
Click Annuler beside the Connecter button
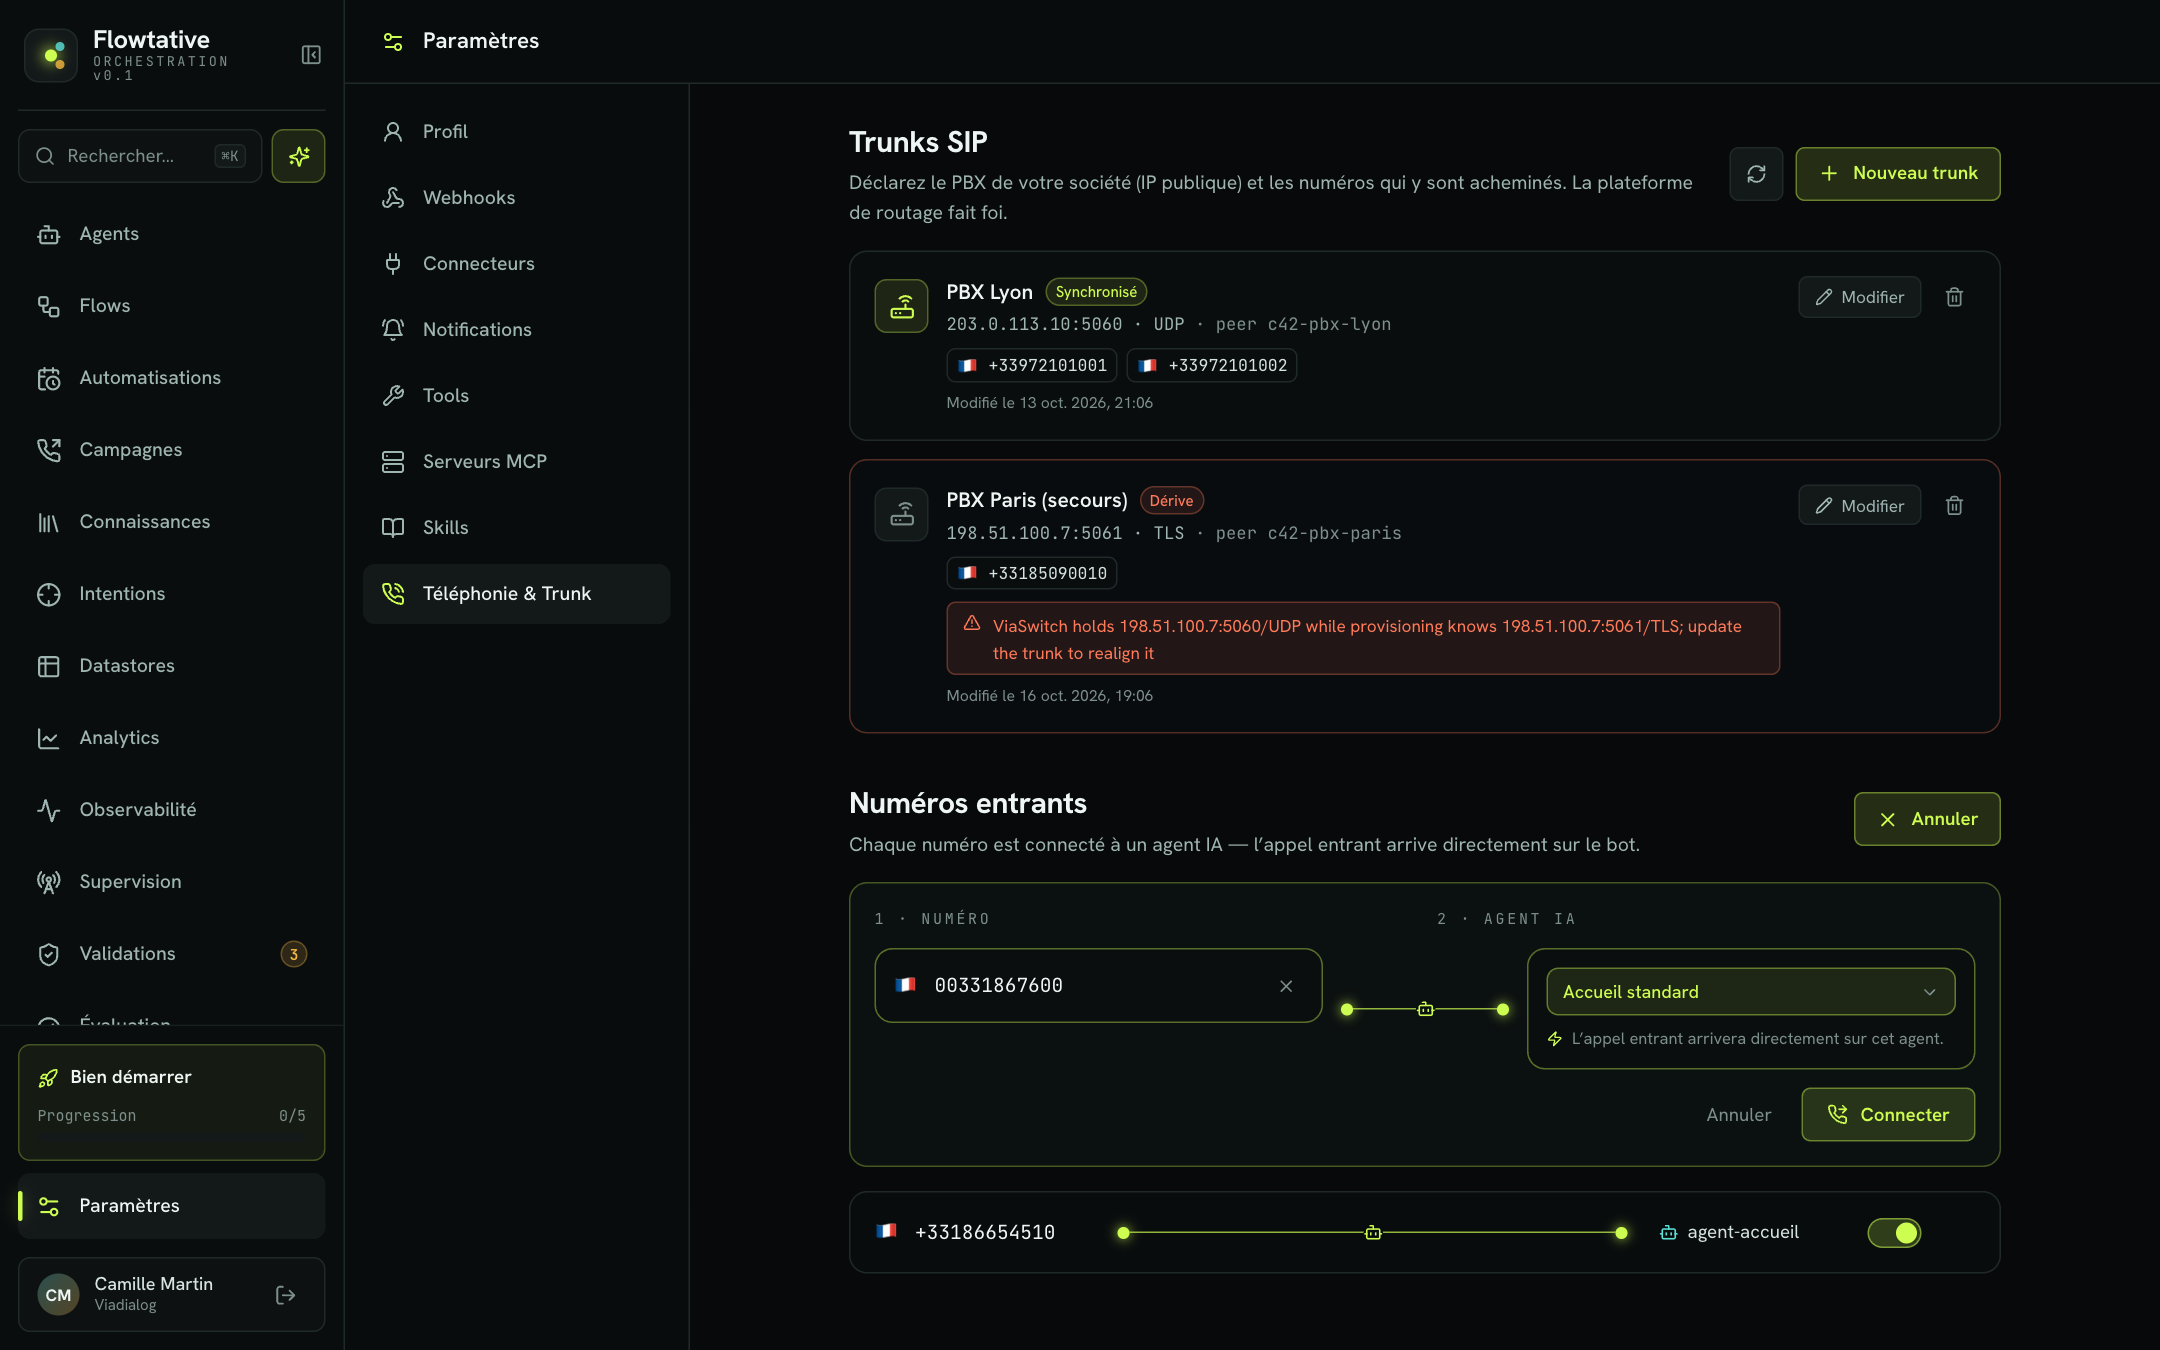point(1738,1115)
